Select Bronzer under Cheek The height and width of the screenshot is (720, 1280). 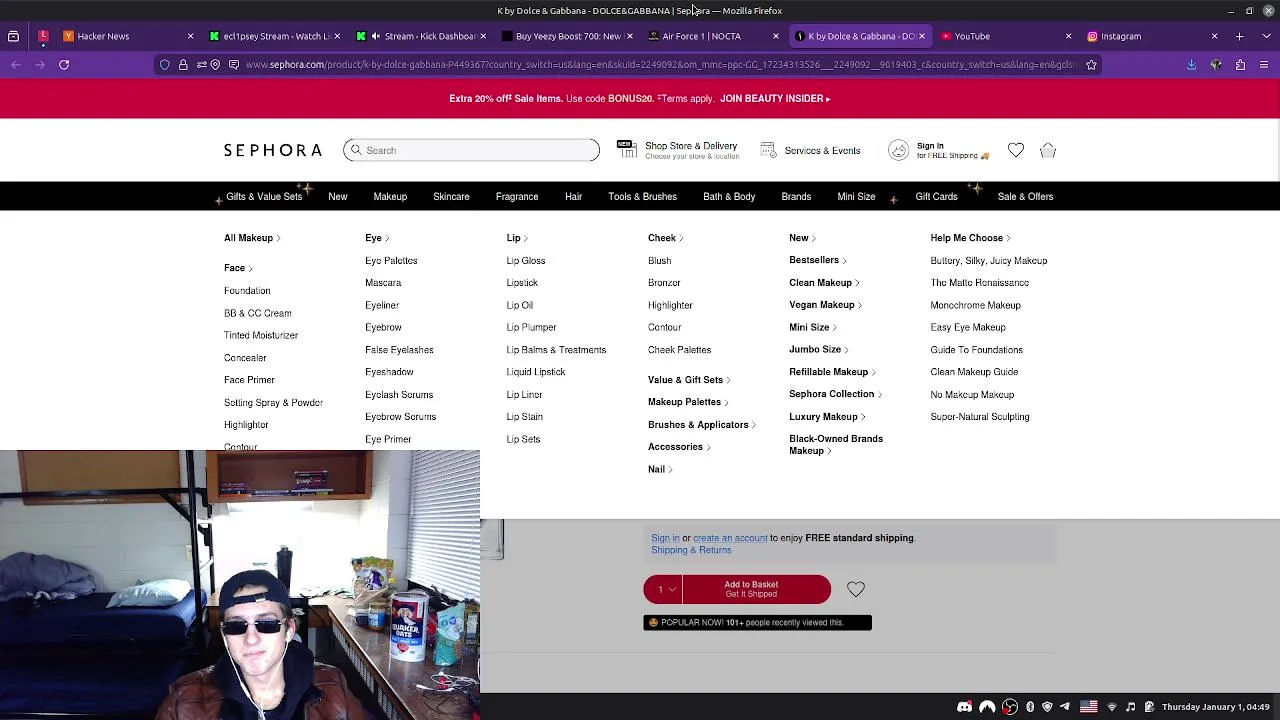click(664, 283)
